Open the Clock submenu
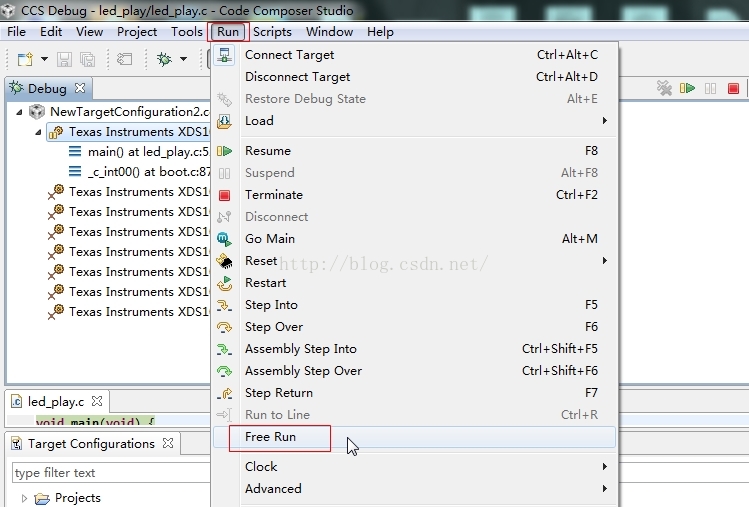Viewport: 749px width, 507px height. coord(415,467)
